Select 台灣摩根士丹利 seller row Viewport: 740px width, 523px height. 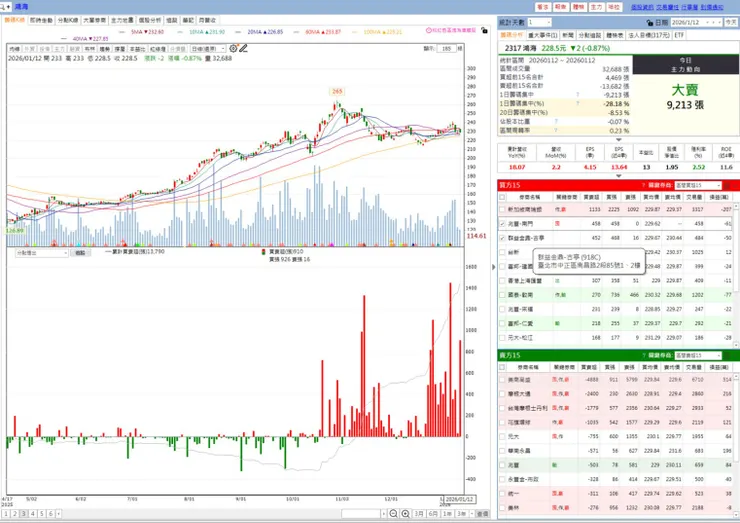point(616,407)
